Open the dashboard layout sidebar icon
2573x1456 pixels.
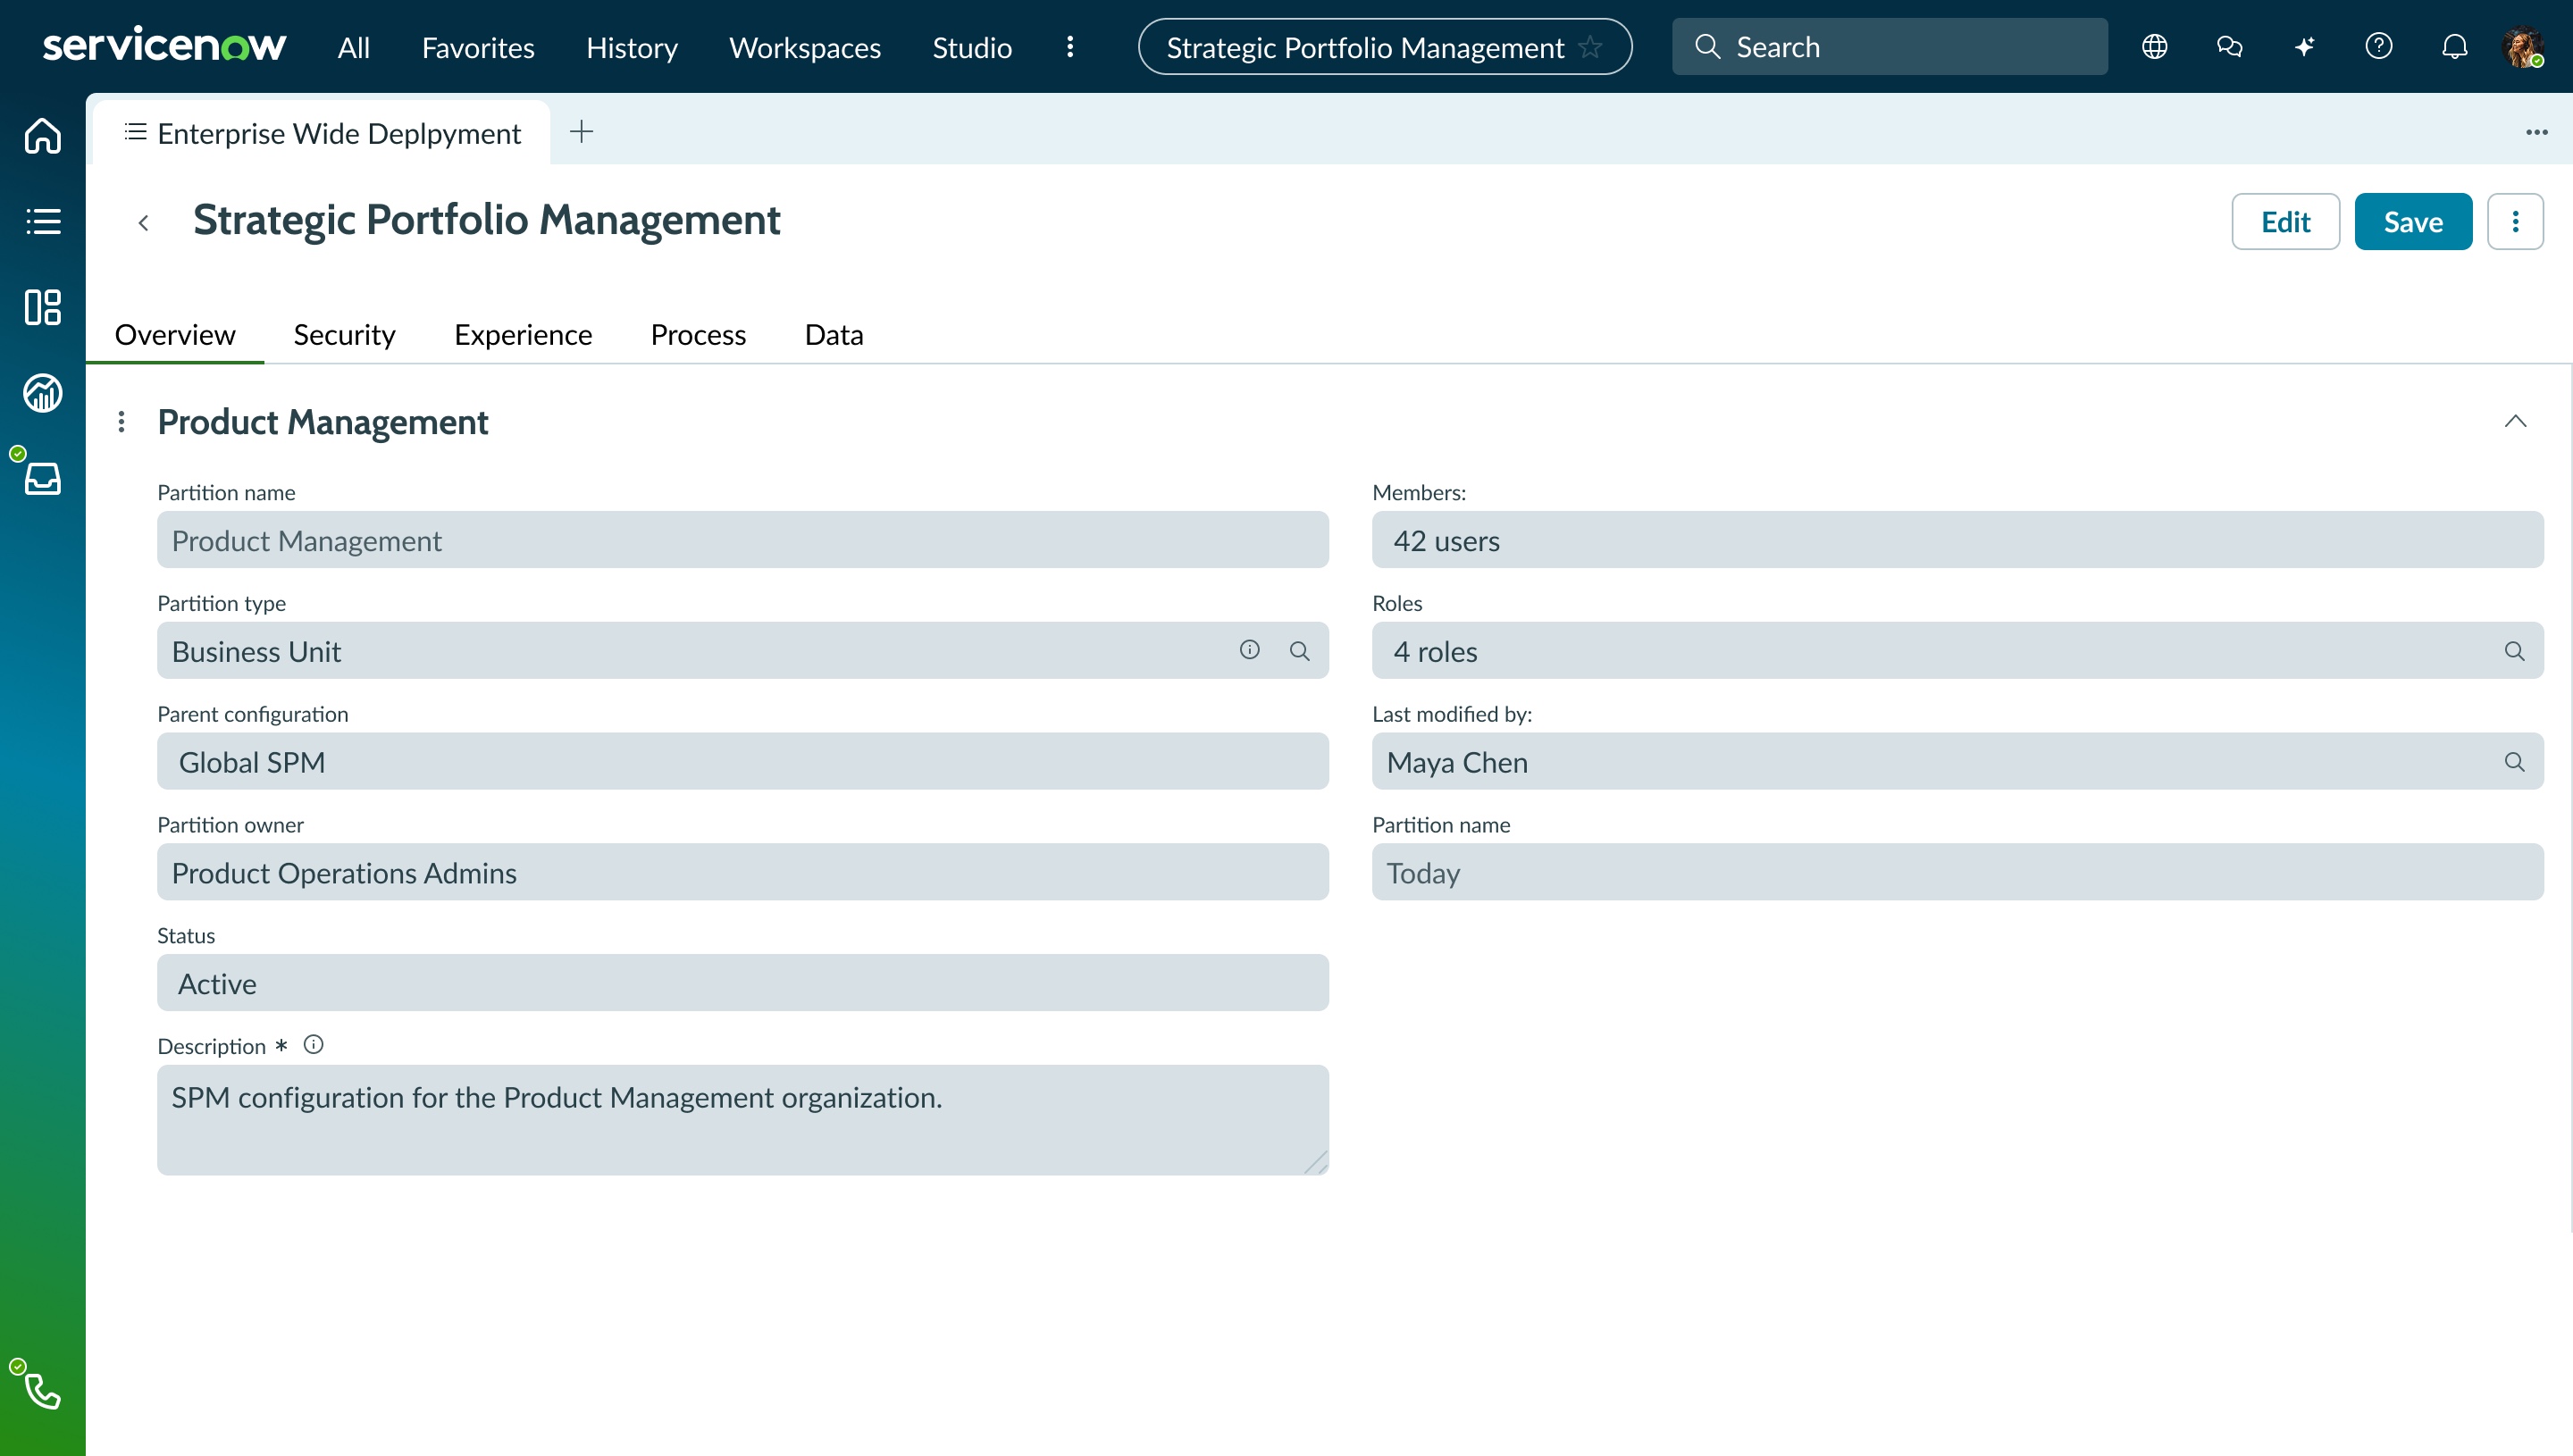pyautogui.click(x=42, y=307)
